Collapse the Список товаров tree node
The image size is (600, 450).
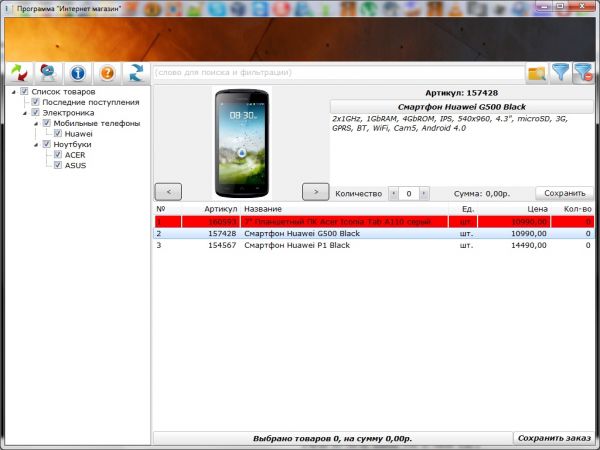tap(14, 92)
